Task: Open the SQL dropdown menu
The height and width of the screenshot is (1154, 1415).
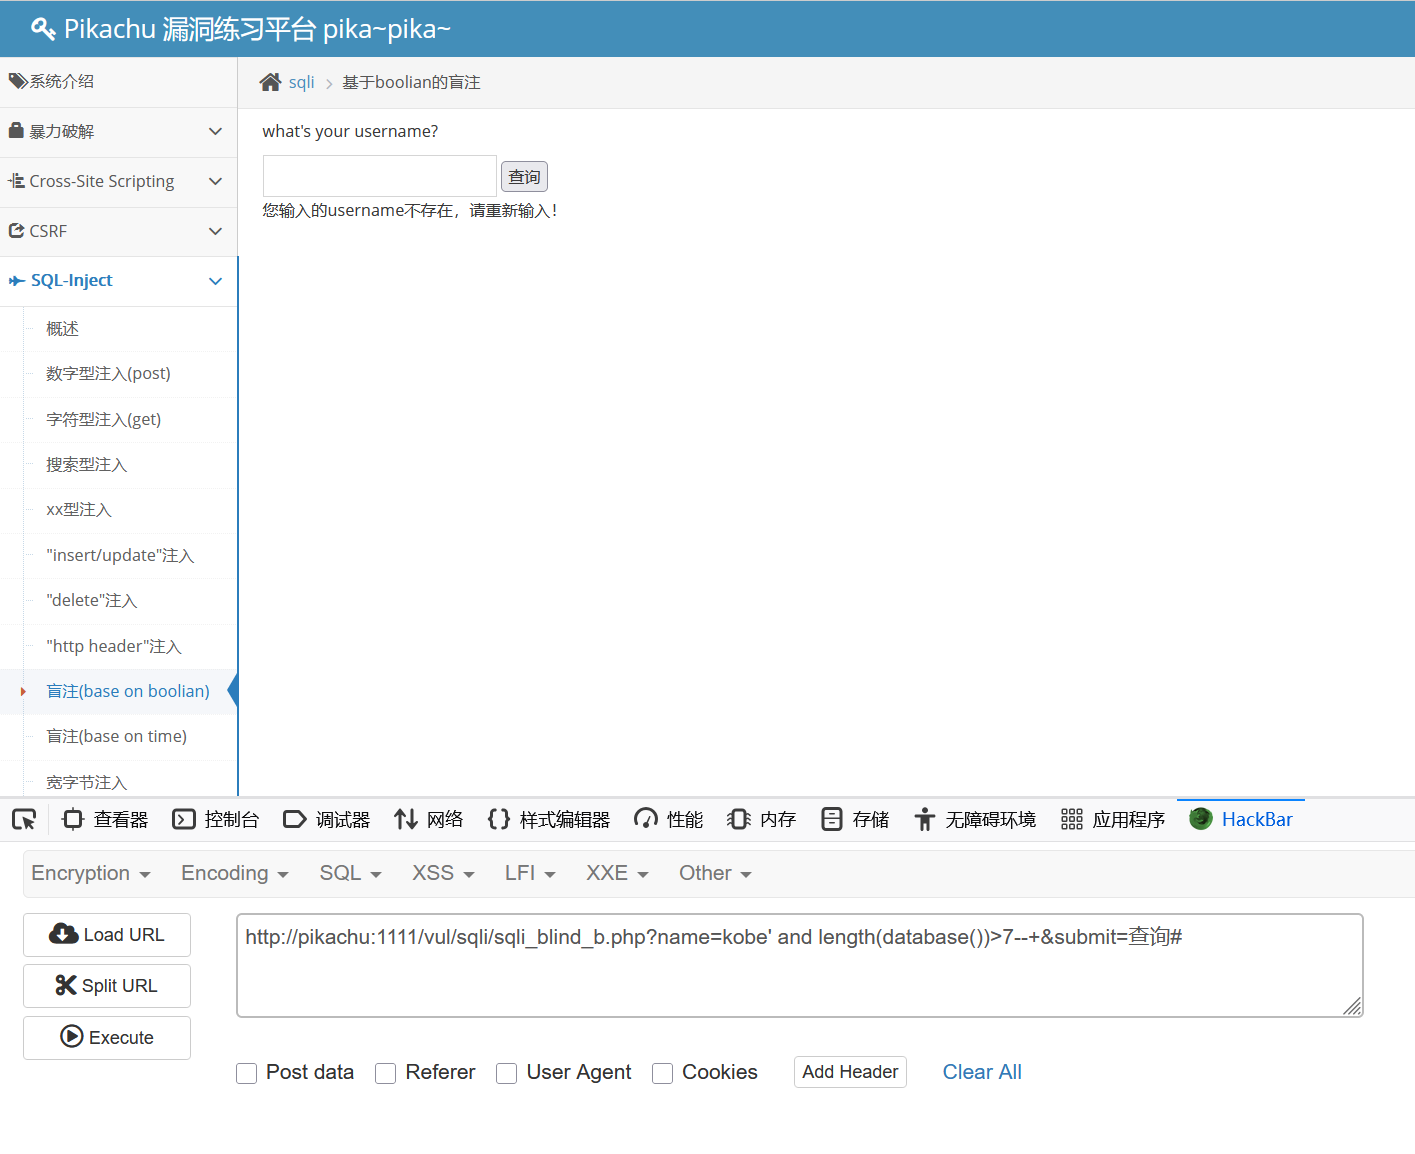Action: (351, 873)
